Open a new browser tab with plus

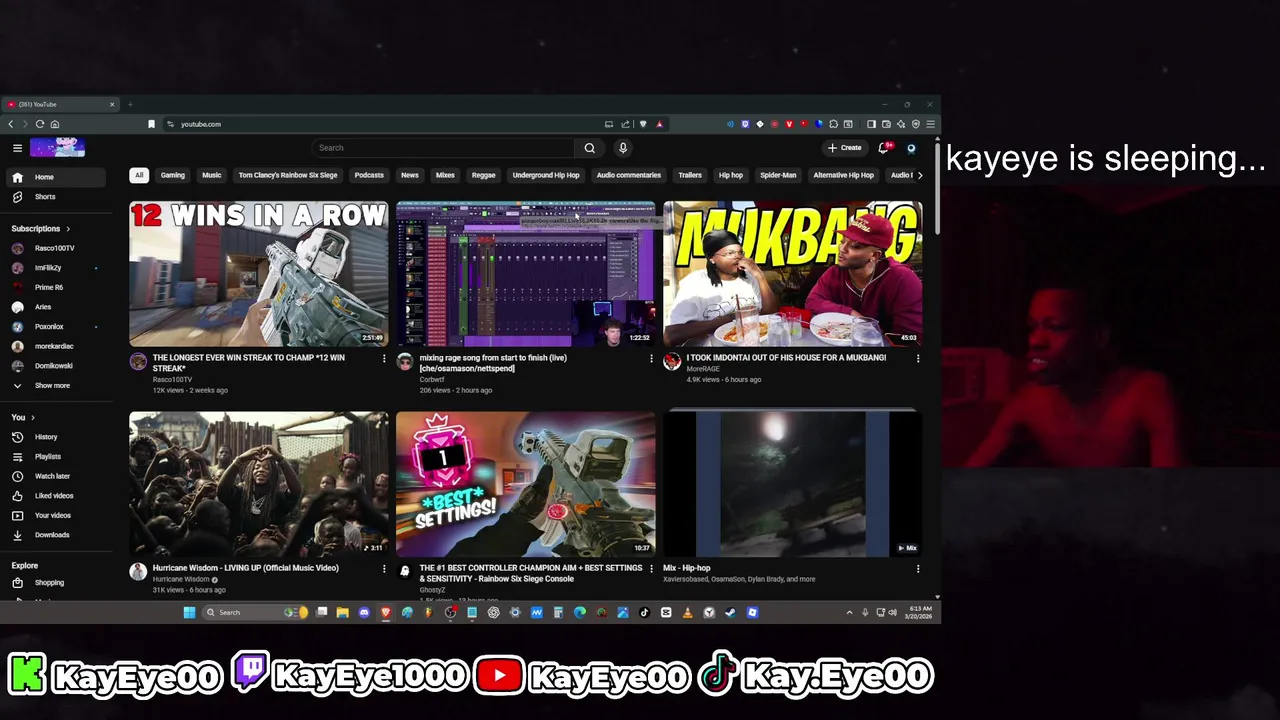click(130, 104)
